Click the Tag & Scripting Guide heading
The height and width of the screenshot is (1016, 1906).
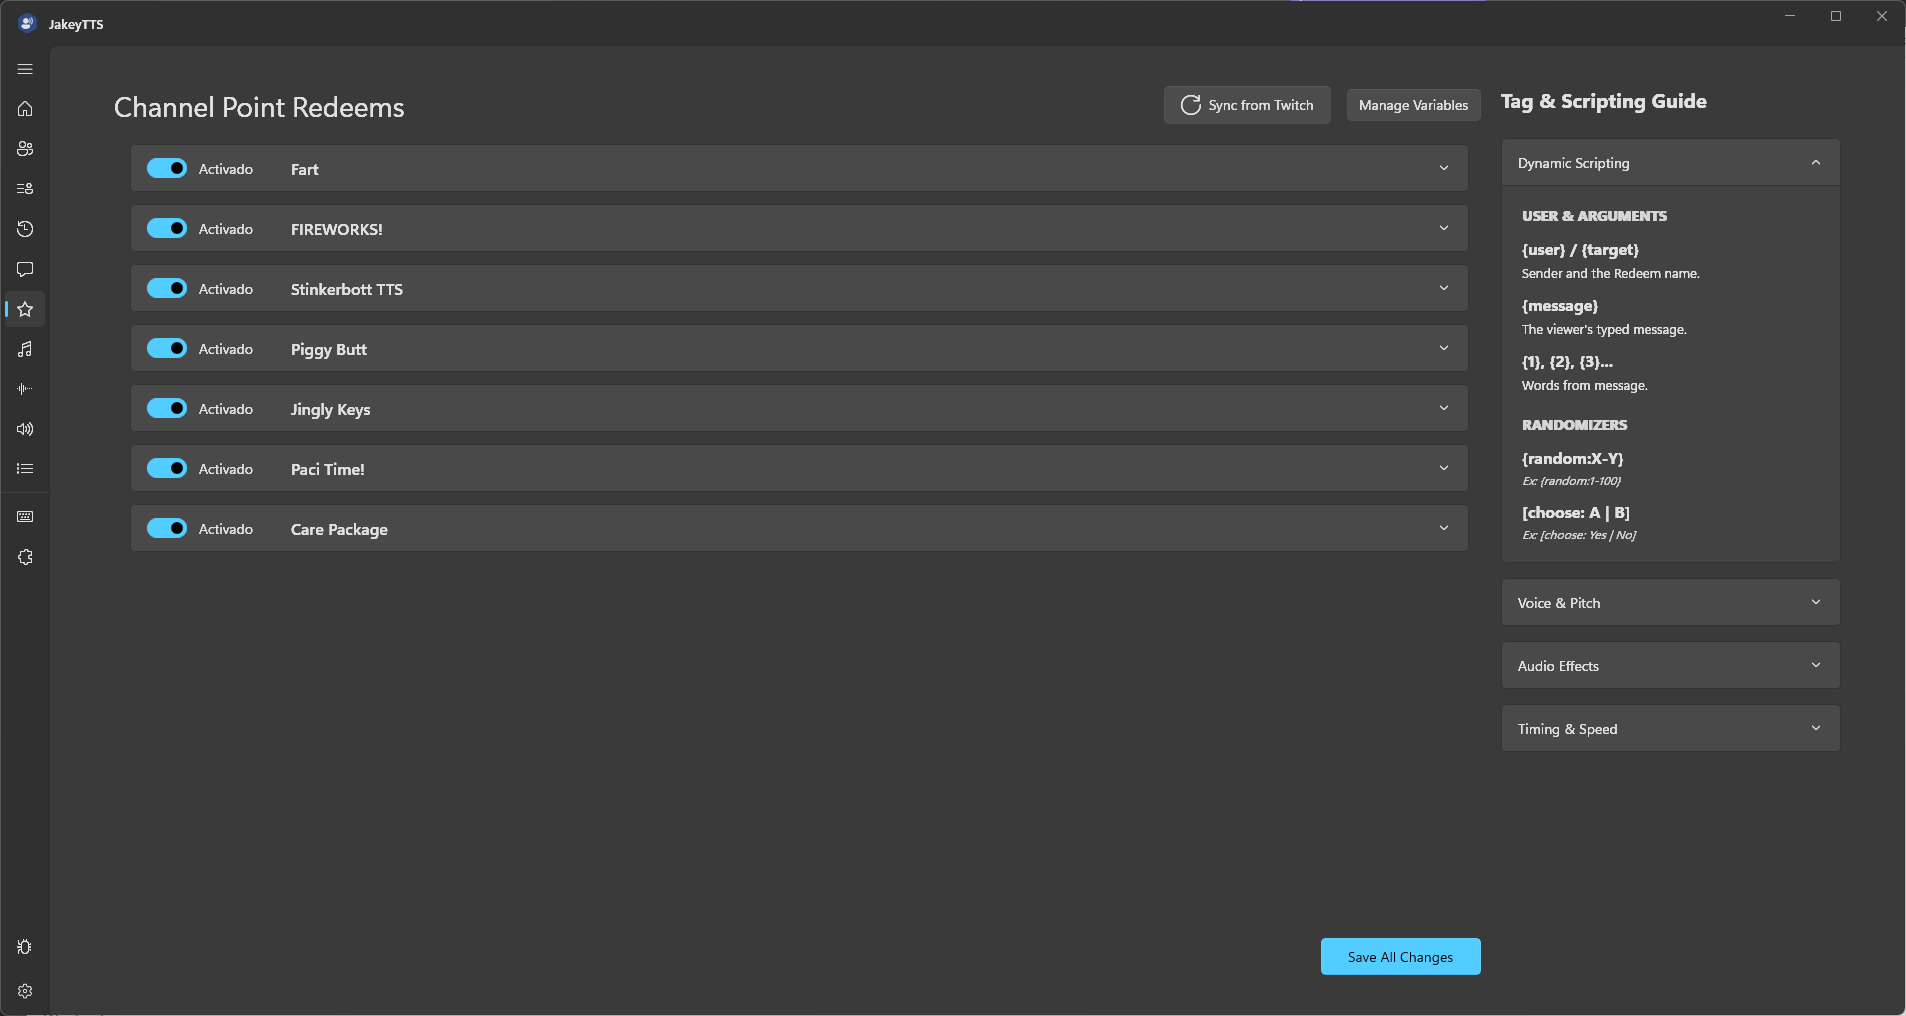[x=1603, y=102]
